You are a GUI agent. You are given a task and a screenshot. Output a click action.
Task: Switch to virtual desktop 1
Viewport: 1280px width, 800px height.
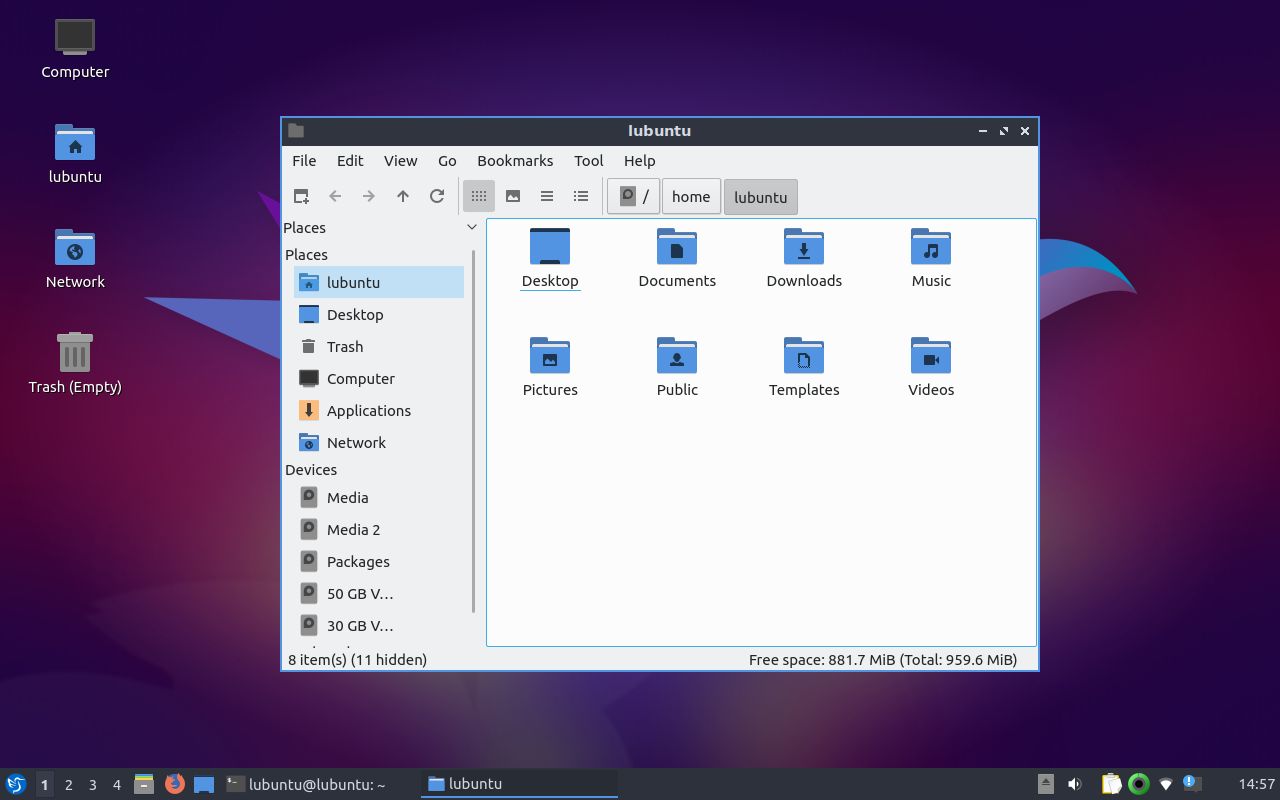pos(44,784)
